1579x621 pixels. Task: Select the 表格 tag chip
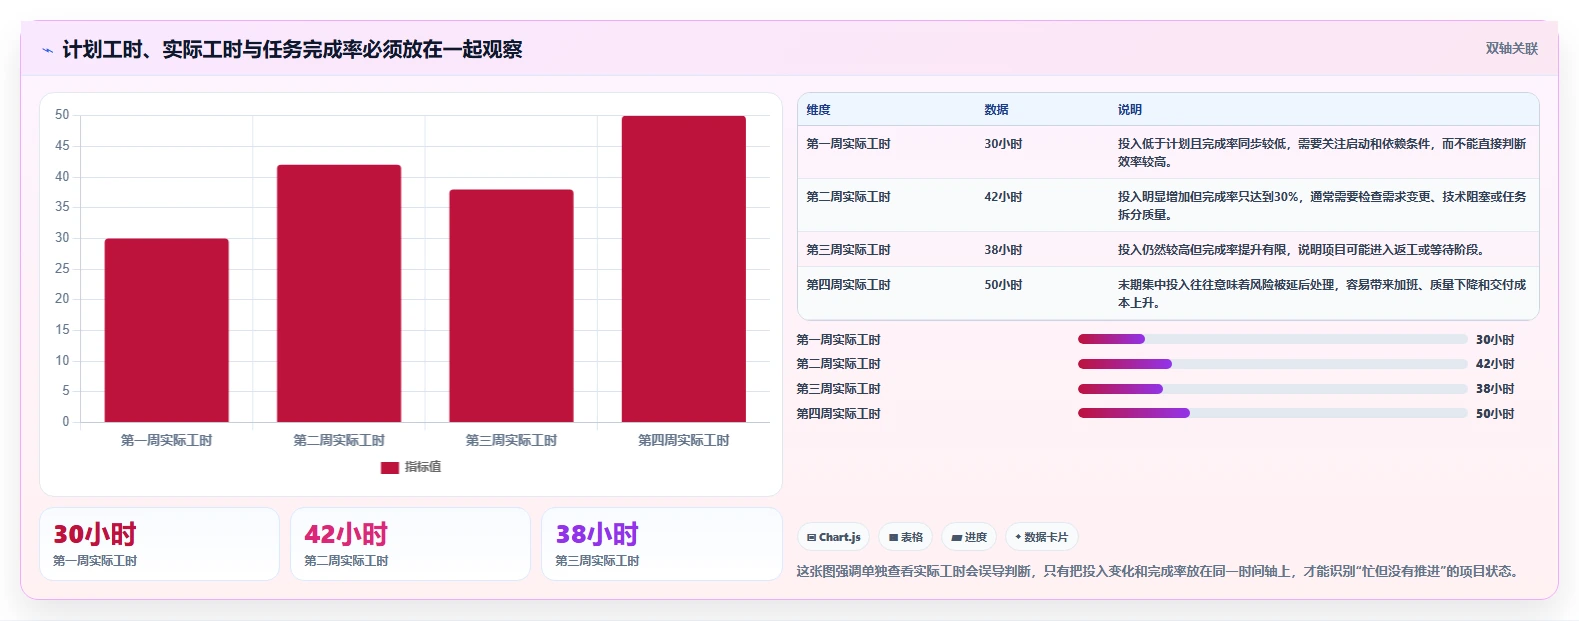pyautogui.click(x=905, y=537)
